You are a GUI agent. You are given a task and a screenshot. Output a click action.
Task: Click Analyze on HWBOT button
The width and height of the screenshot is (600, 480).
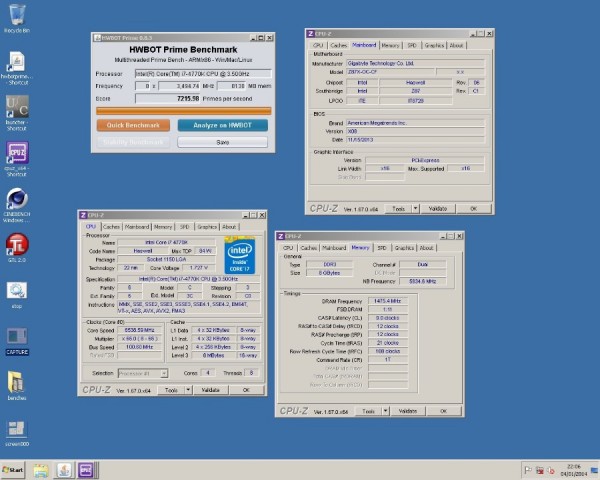tap(222, 125)
